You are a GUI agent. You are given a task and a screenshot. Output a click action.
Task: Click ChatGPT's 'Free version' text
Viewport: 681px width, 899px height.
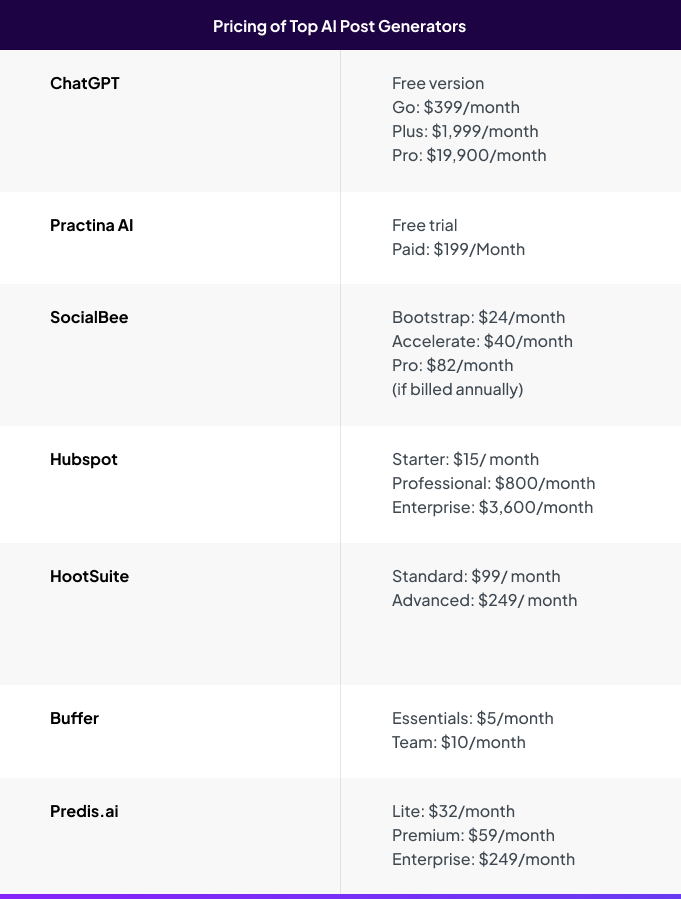438,84
